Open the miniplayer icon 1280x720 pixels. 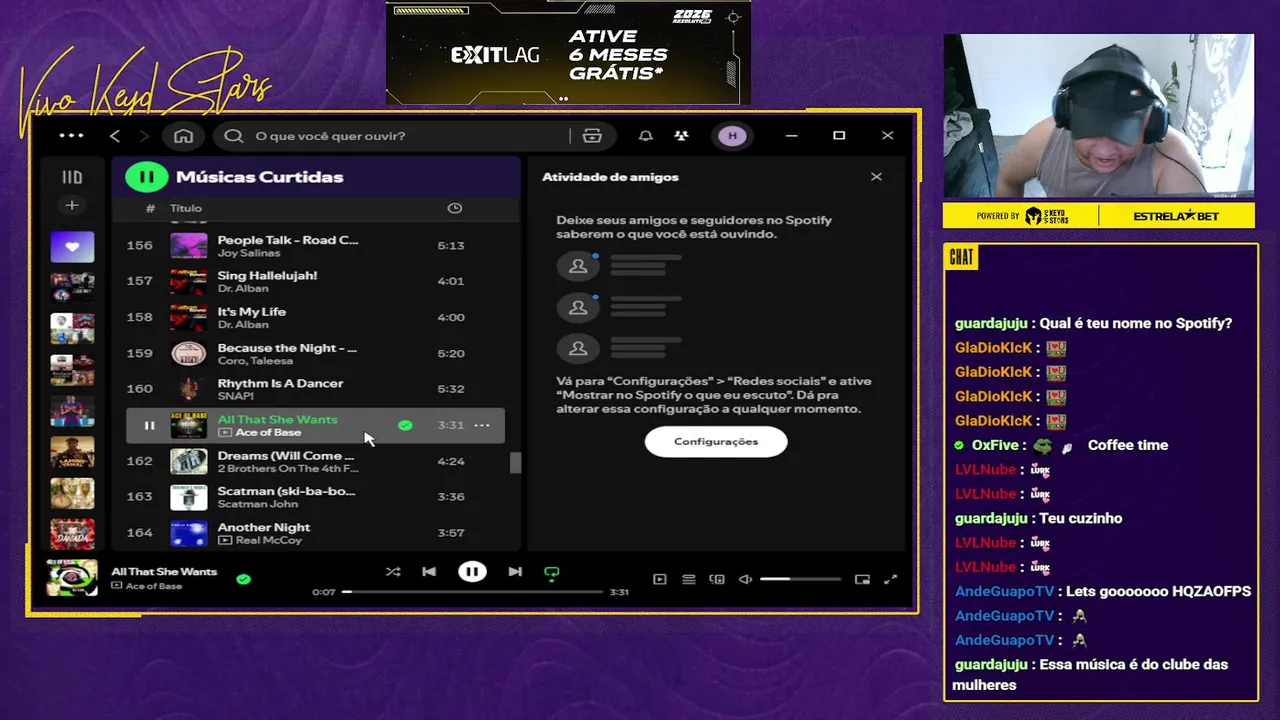[862, 579]
